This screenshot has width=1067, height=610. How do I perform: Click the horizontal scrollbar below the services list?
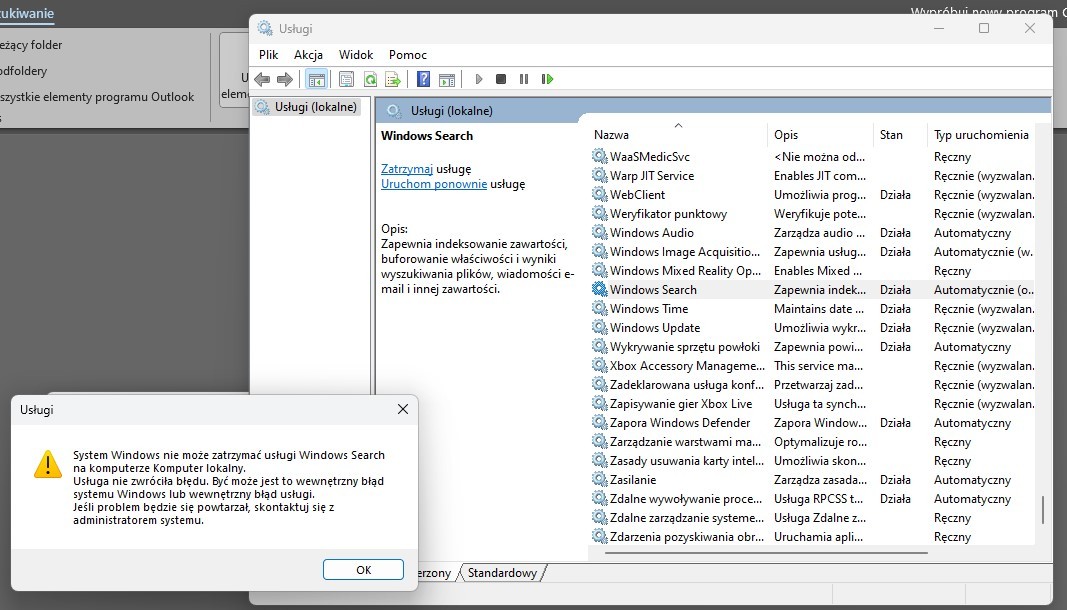pyautogui.click(x=766, y=553)
